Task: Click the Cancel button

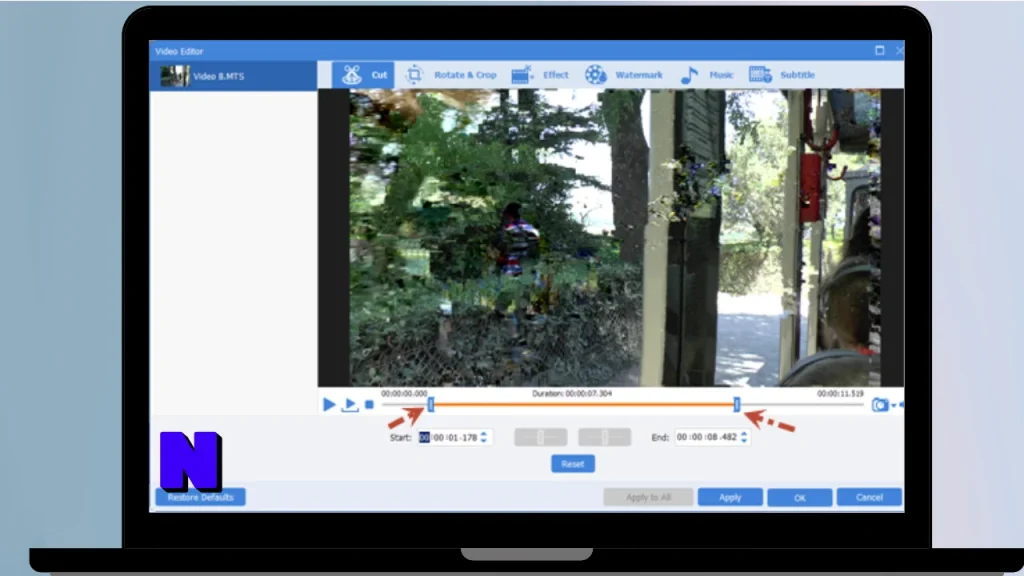Action: [869, 498]
